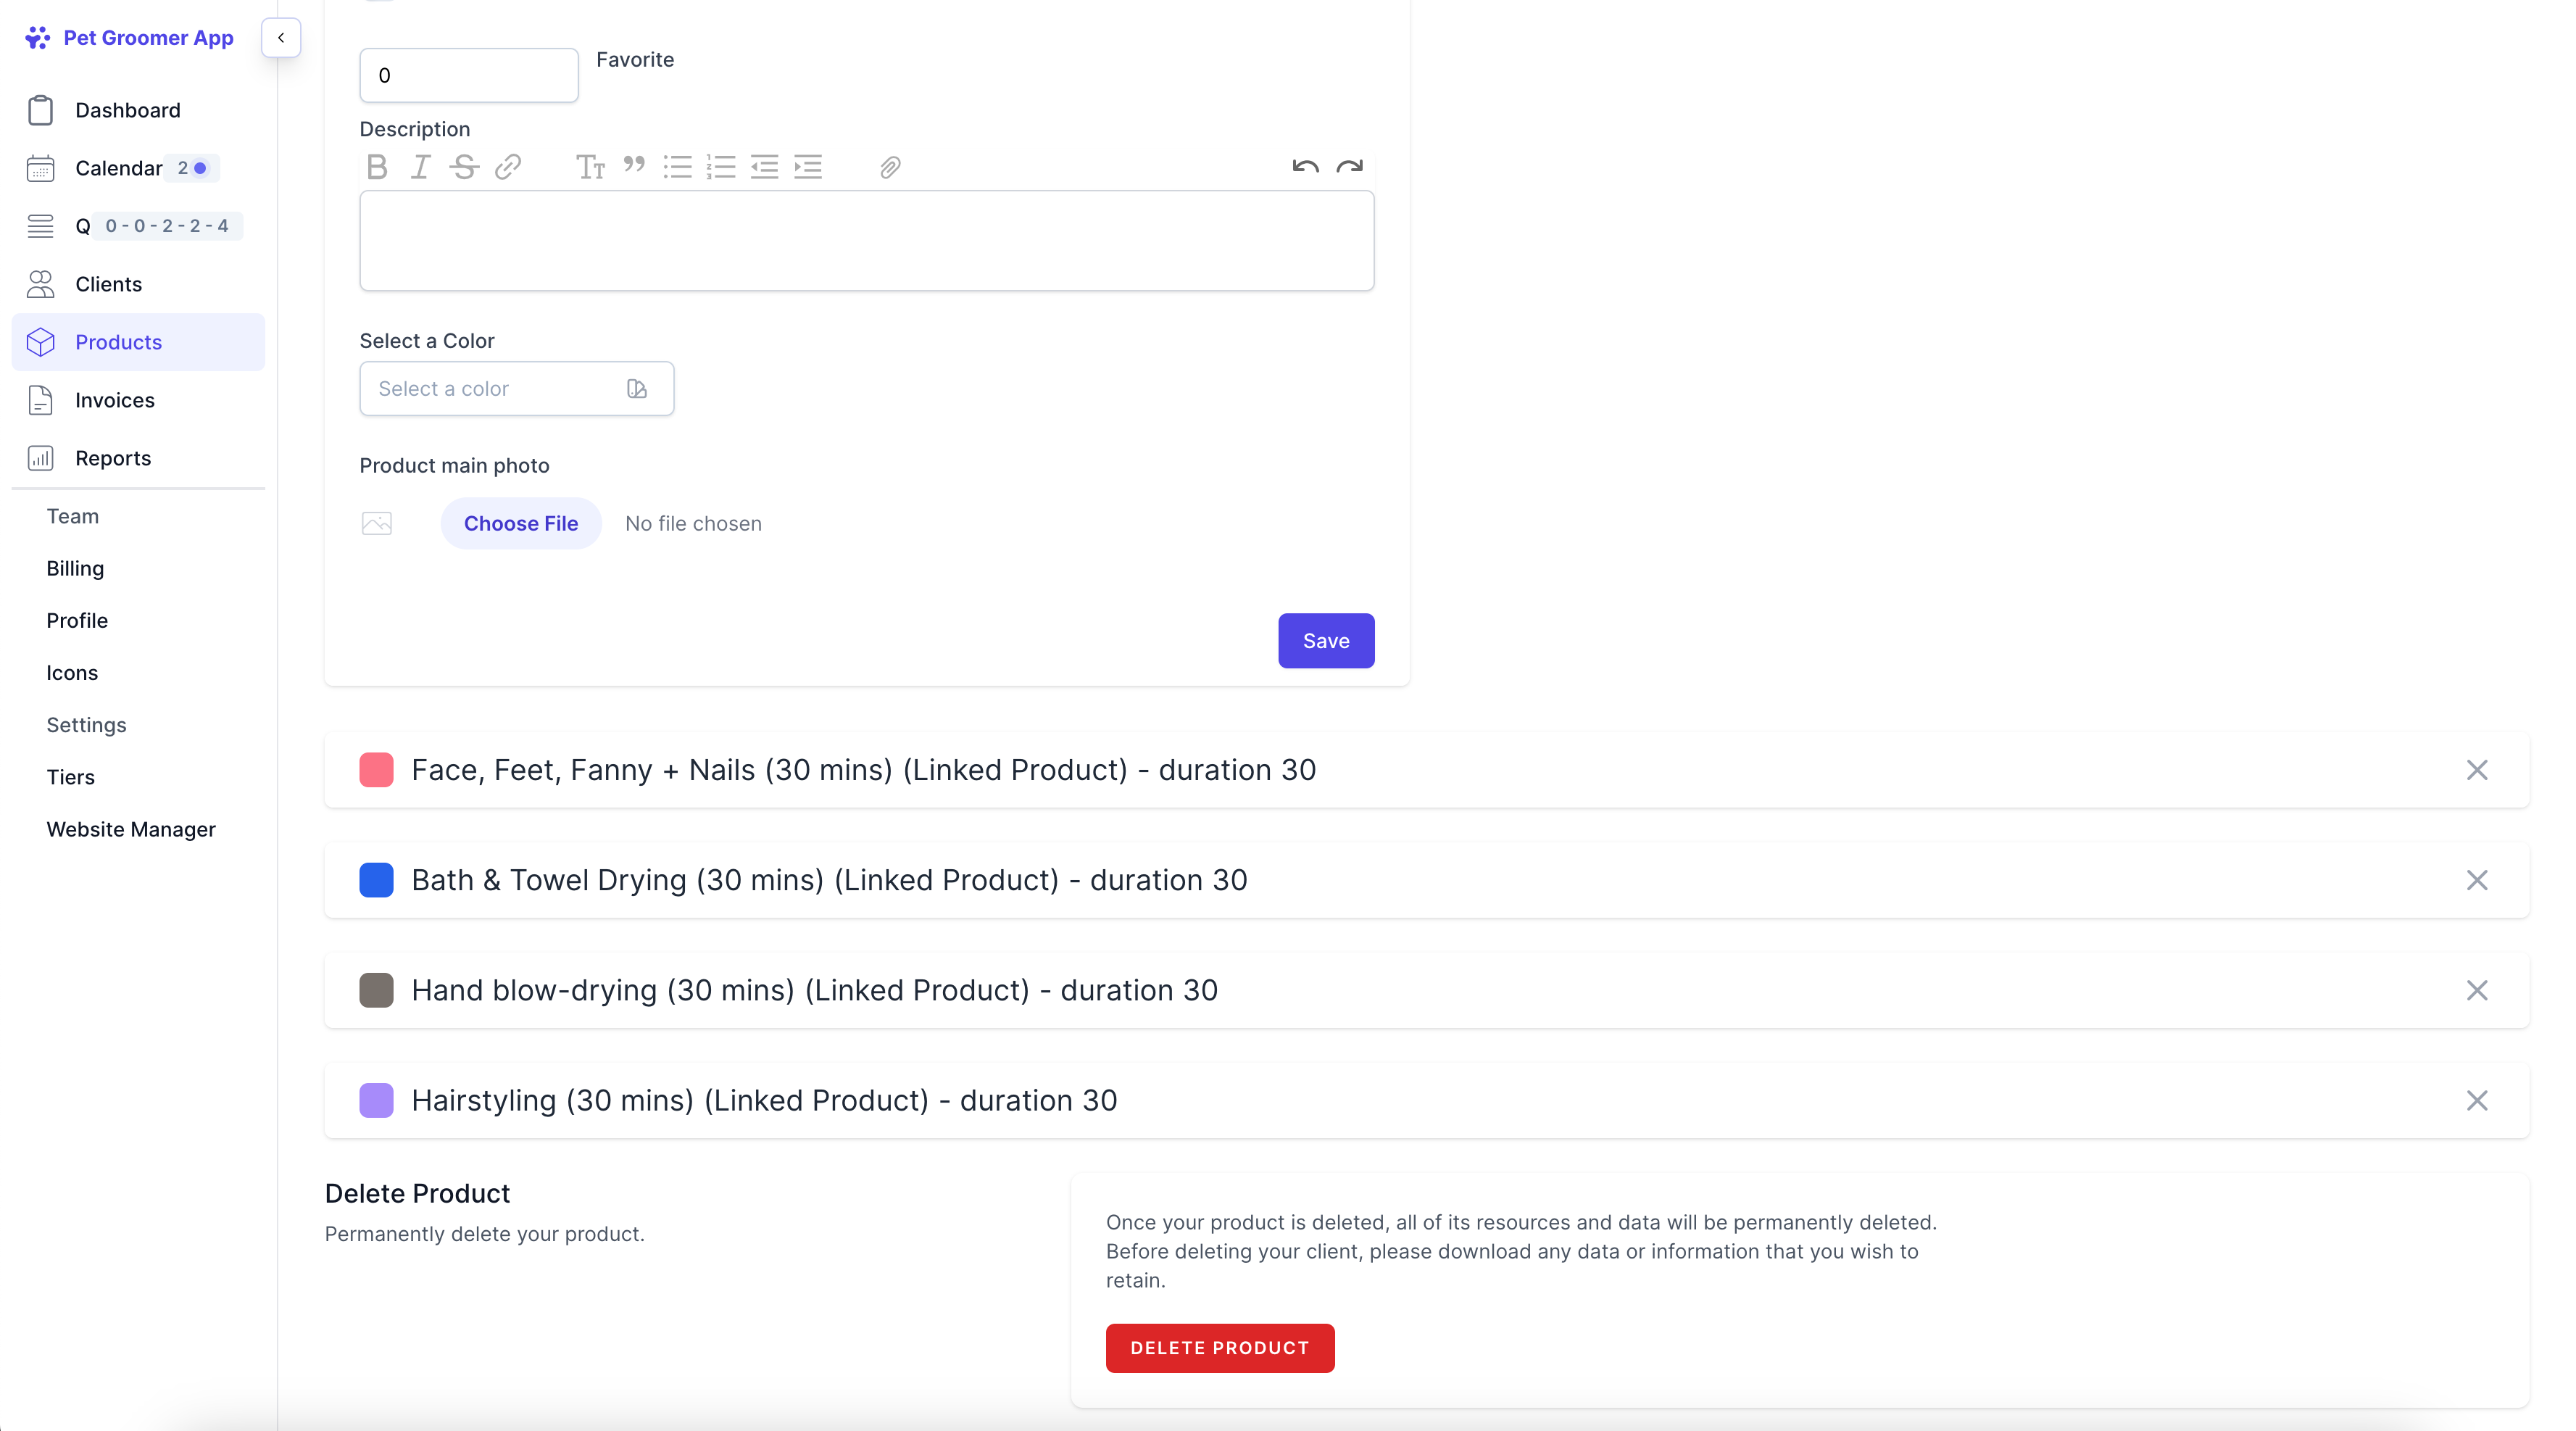Start a bulleted list in description
Image resolution: width=2576 pixels, height=1431 pixels.
pos(677,167)
